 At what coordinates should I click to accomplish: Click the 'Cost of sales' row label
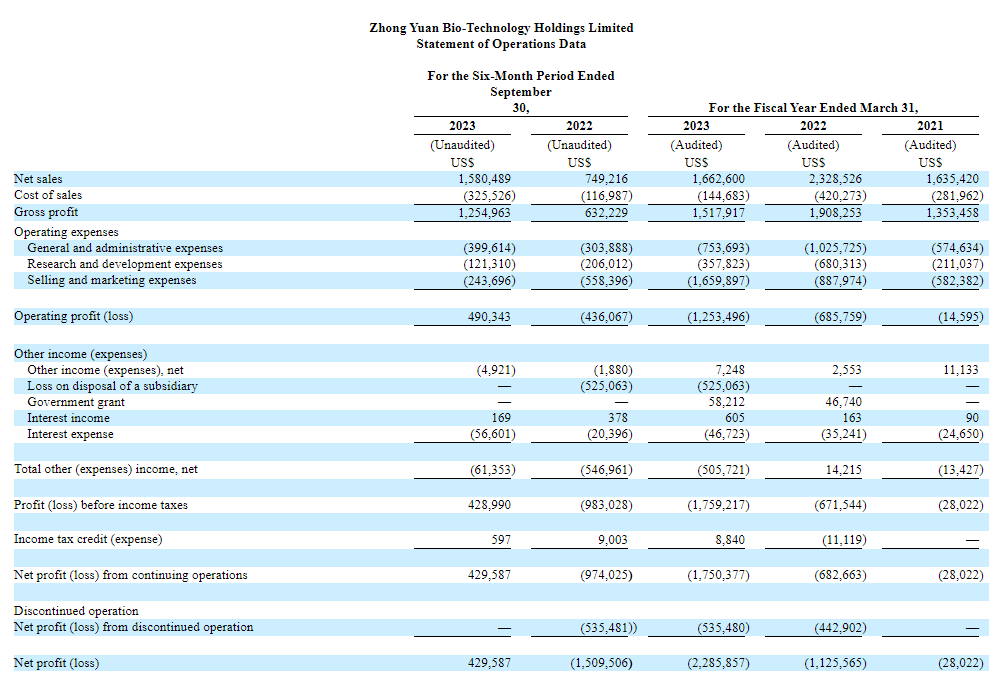pyautogui.click(x=48, y=195)
